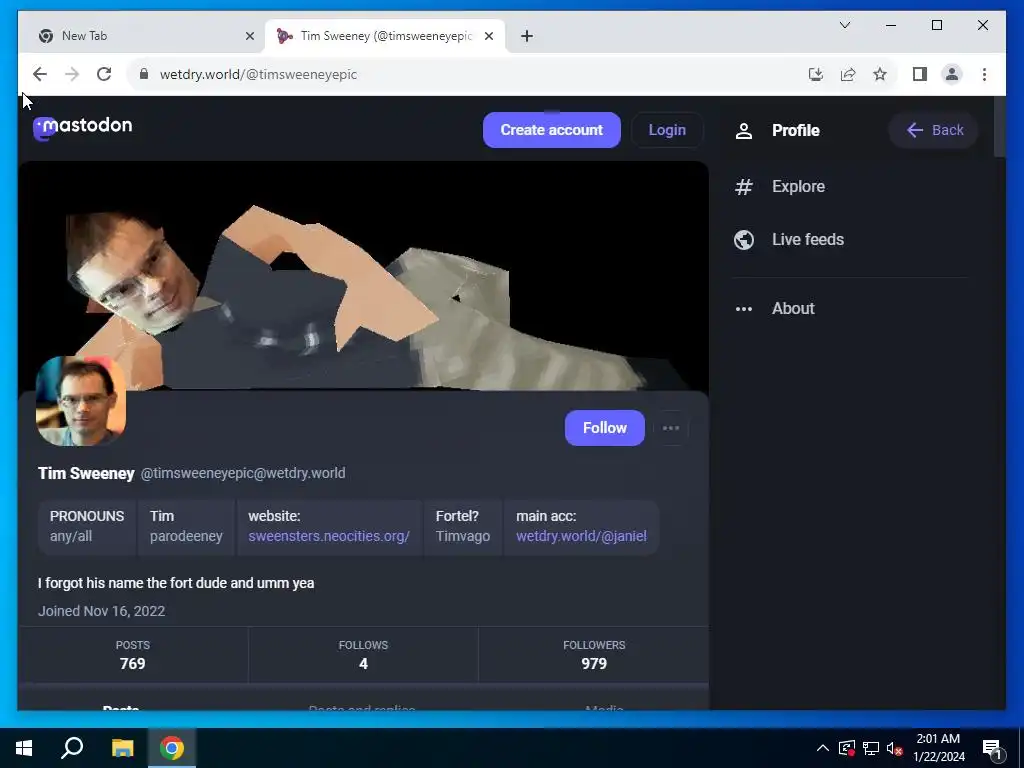
Task: Follow Tim Sweeney
Action: [605, 428]
